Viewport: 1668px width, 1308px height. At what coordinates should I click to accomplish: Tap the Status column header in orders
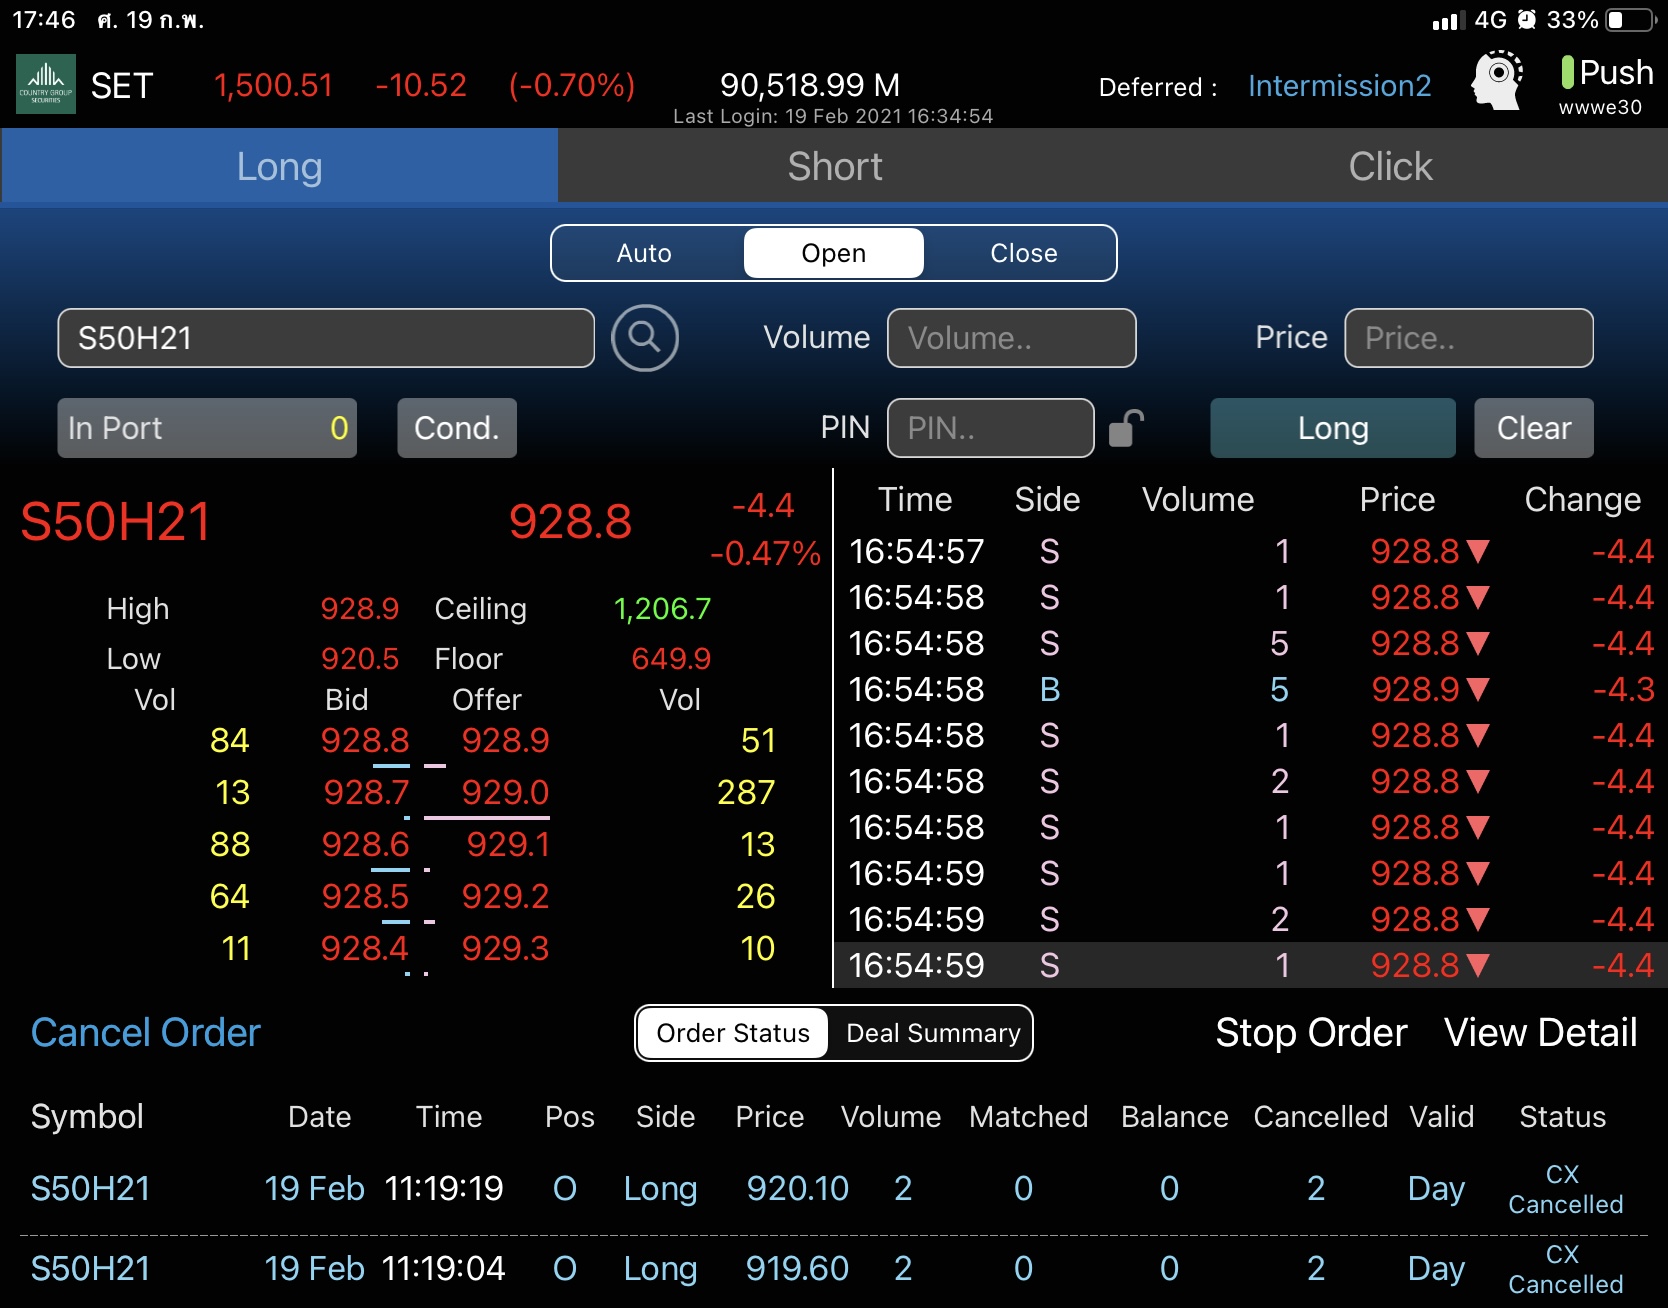1563,1116
